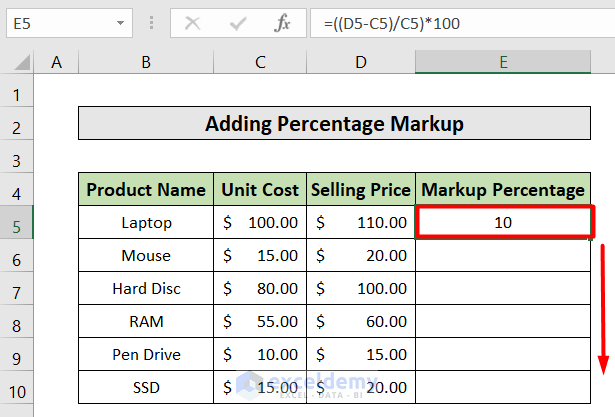
Task: Select column D header
Action: coord(361,63)
